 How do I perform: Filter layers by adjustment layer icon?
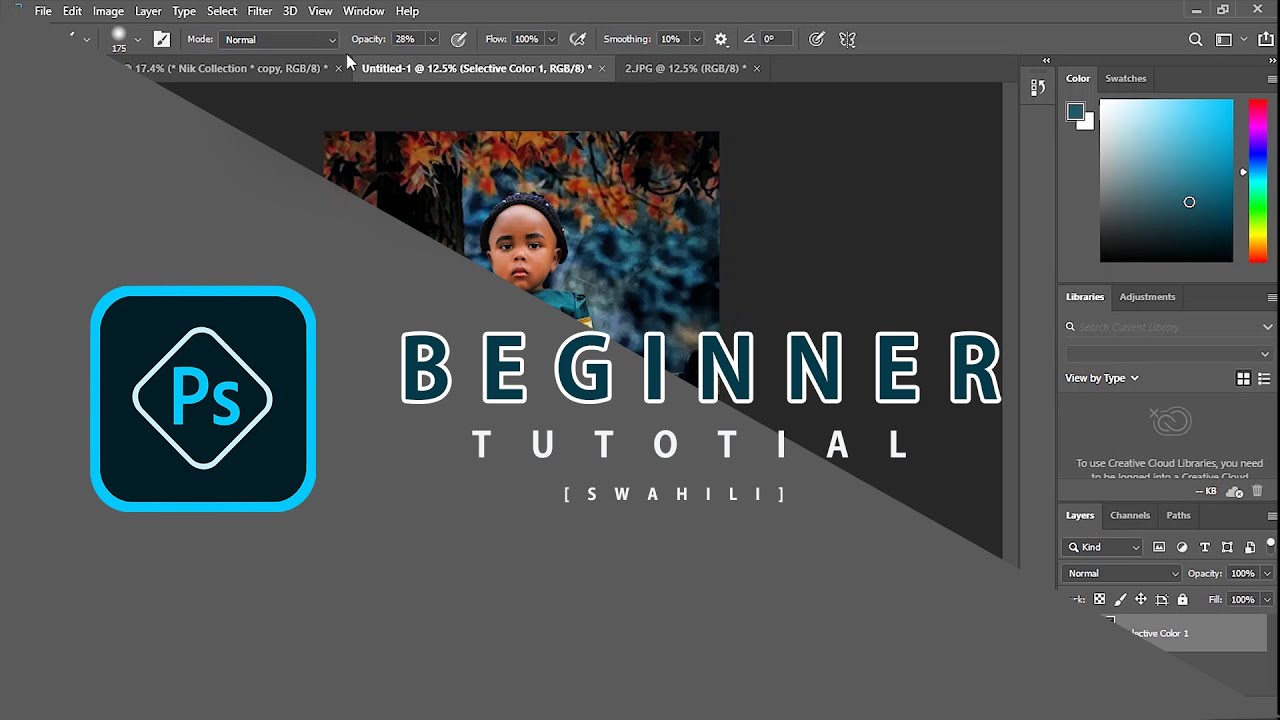click(x=1182, y=547)
